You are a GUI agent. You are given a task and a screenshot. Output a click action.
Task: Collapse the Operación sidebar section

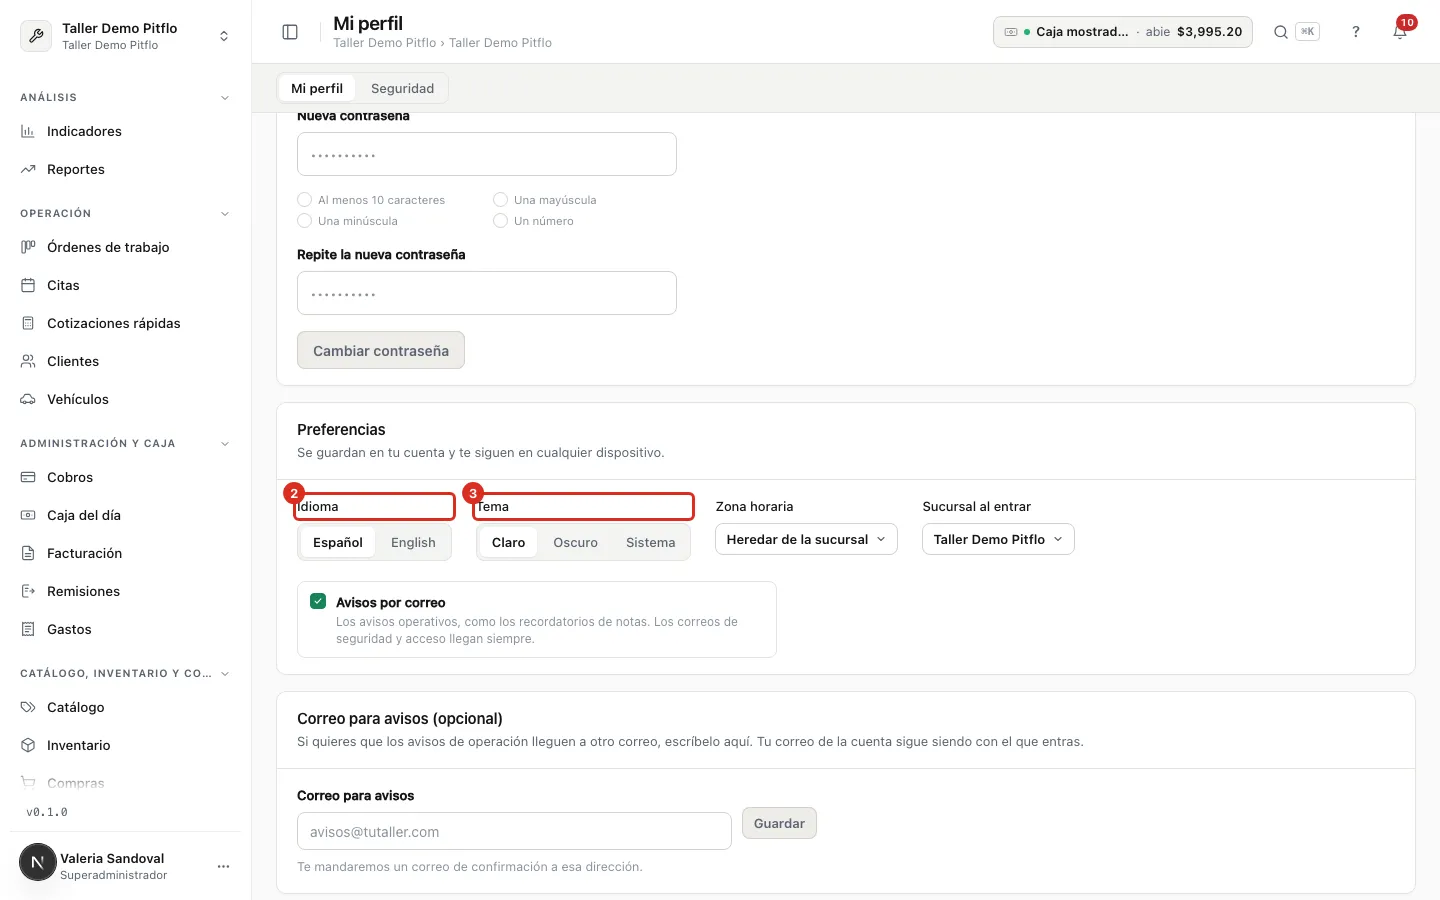coord(225,214)
